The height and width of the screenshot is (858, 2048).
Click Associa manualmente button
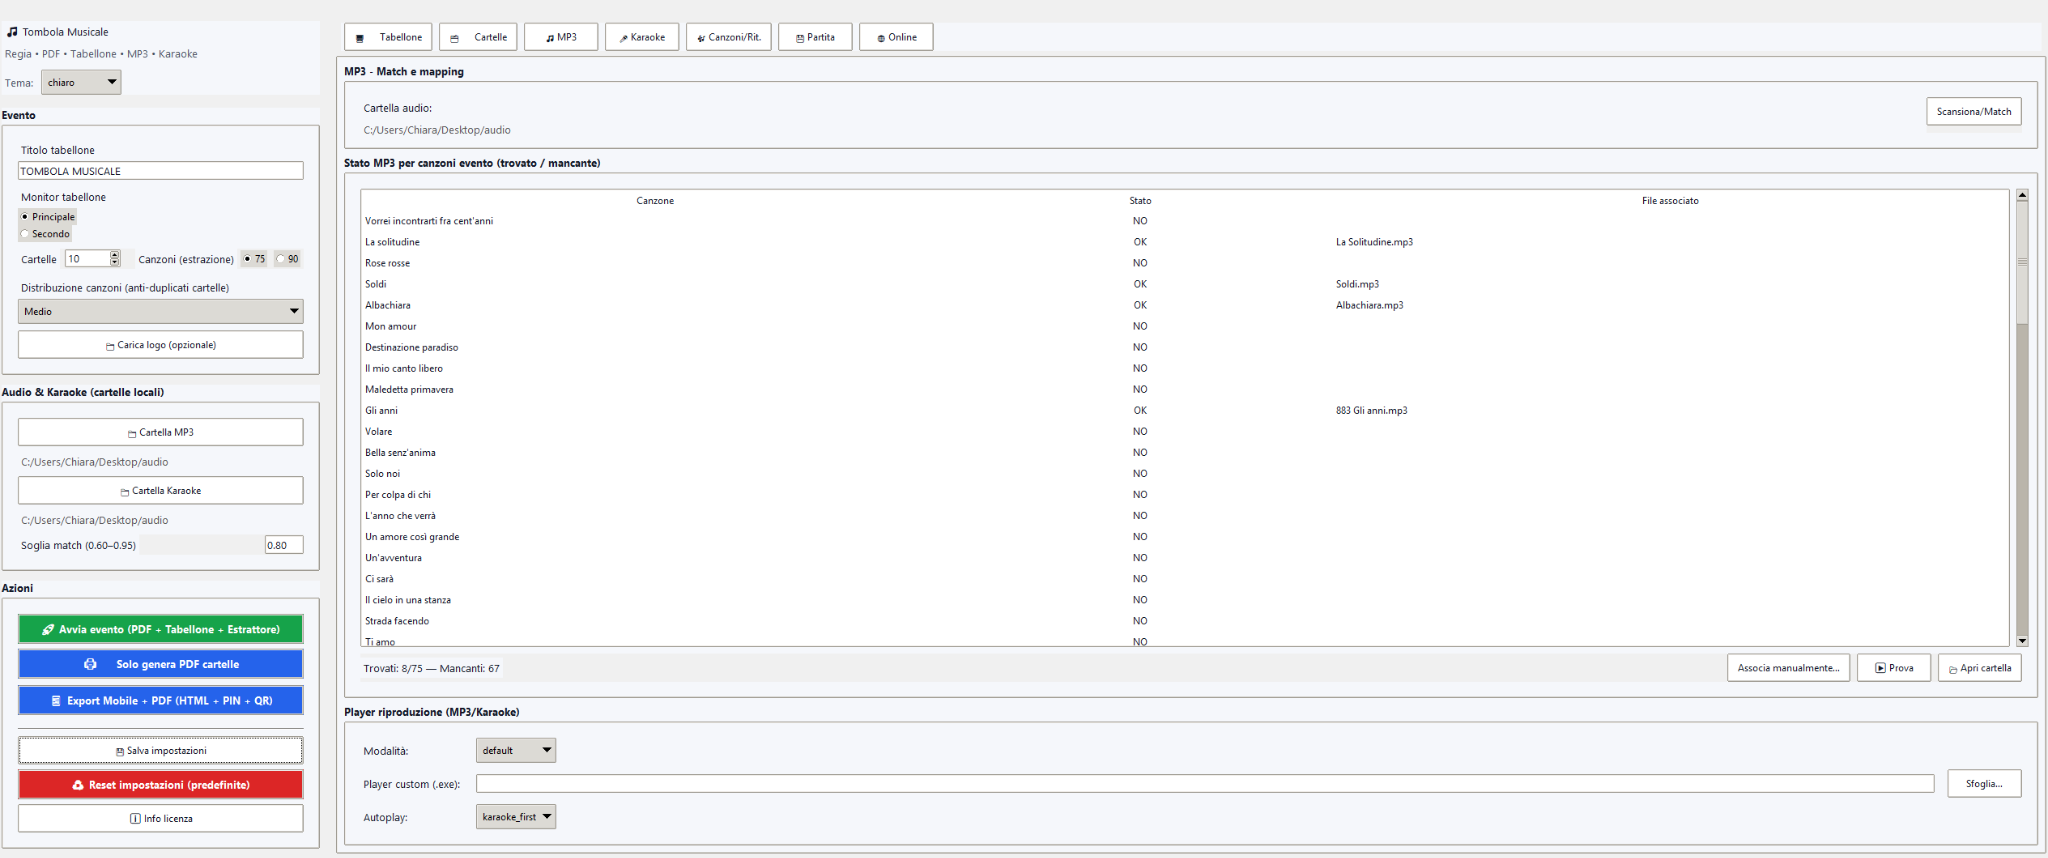pos(1787,668)
